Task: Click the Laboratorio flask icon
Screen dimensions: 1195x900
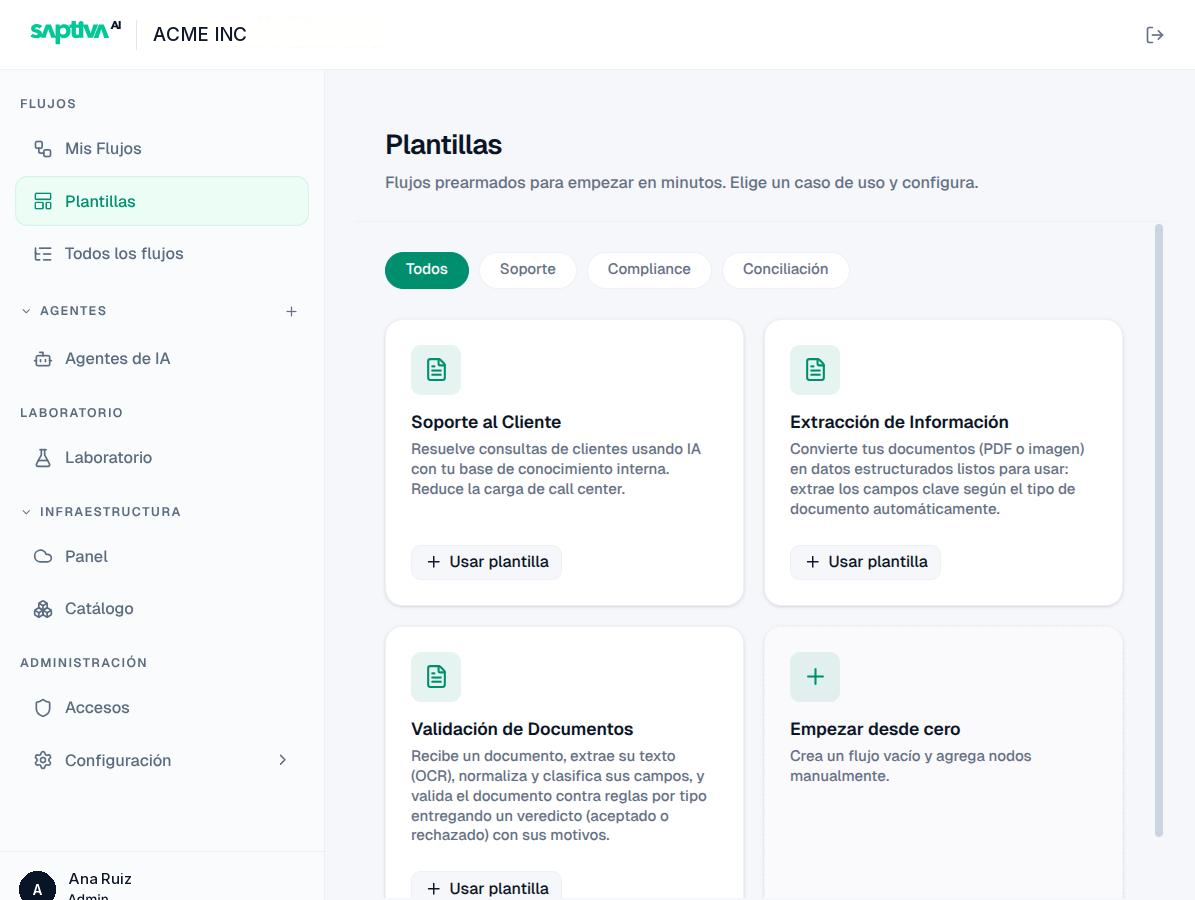Action: pyautogui.click(x=43, y=458)
